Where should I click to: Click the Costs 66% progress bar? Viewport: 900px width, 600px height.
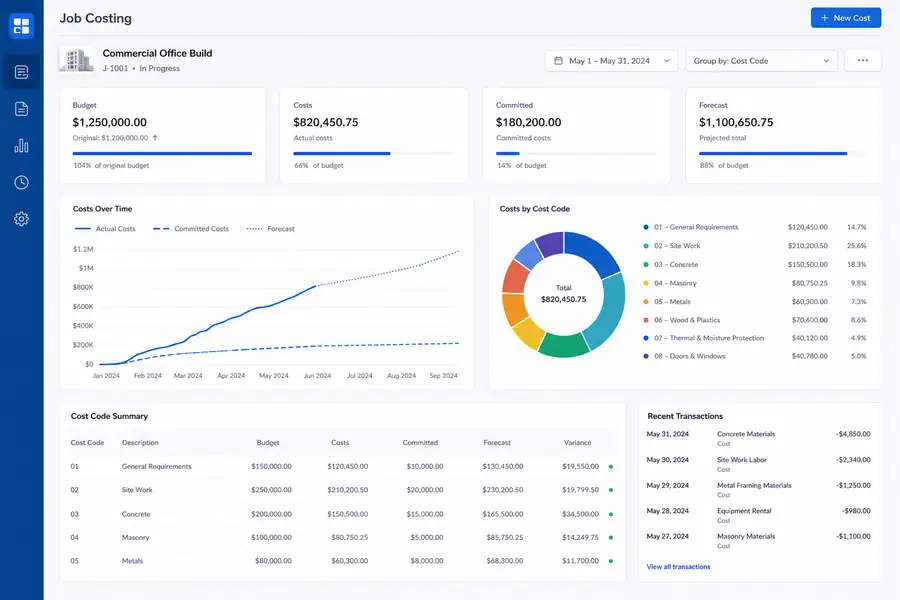point(374,153)
